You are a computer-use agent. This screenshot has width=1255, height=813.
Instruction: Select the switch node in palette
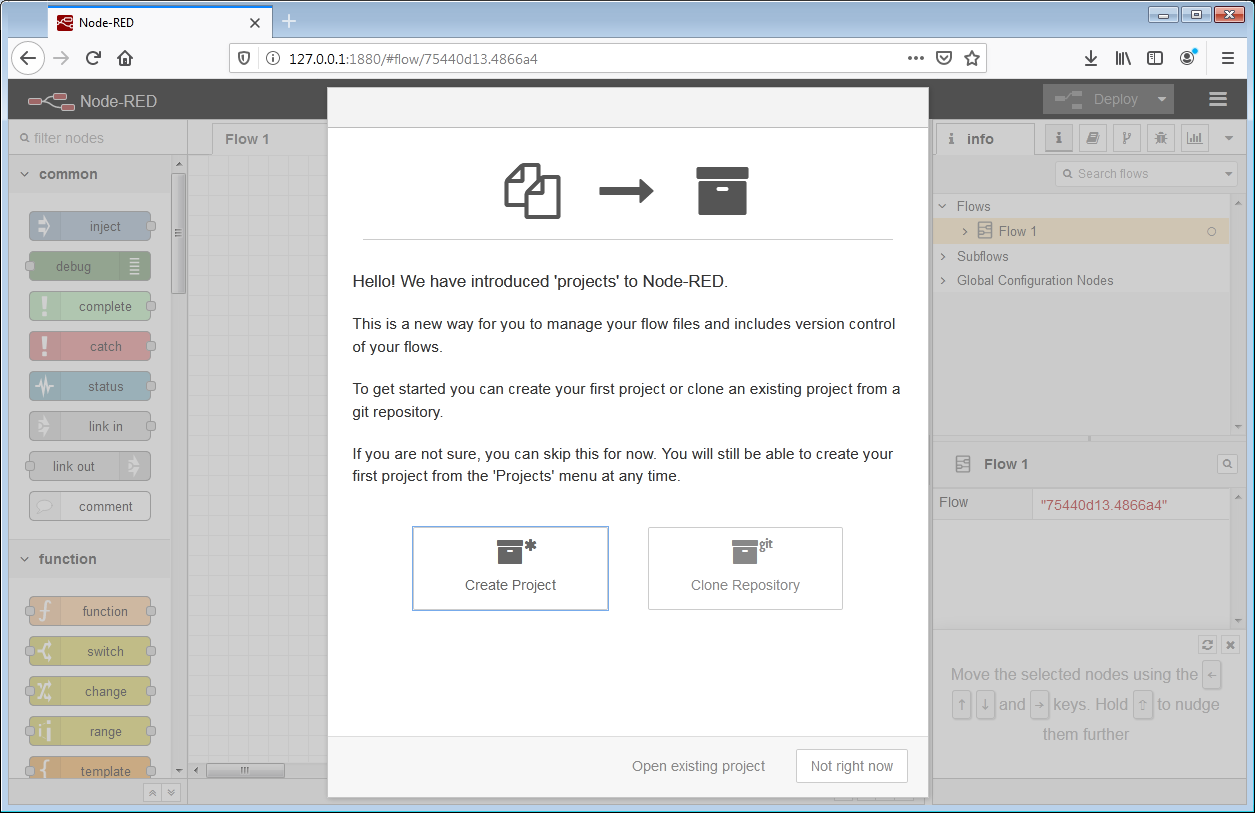90,651
